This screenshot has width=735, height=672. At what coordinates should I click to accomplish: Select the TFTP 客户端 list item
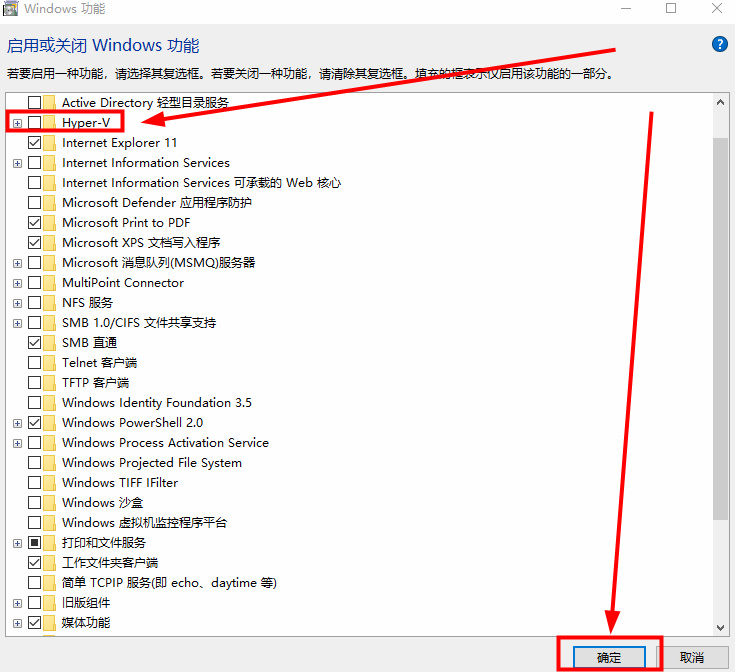(x=95, y=383)
